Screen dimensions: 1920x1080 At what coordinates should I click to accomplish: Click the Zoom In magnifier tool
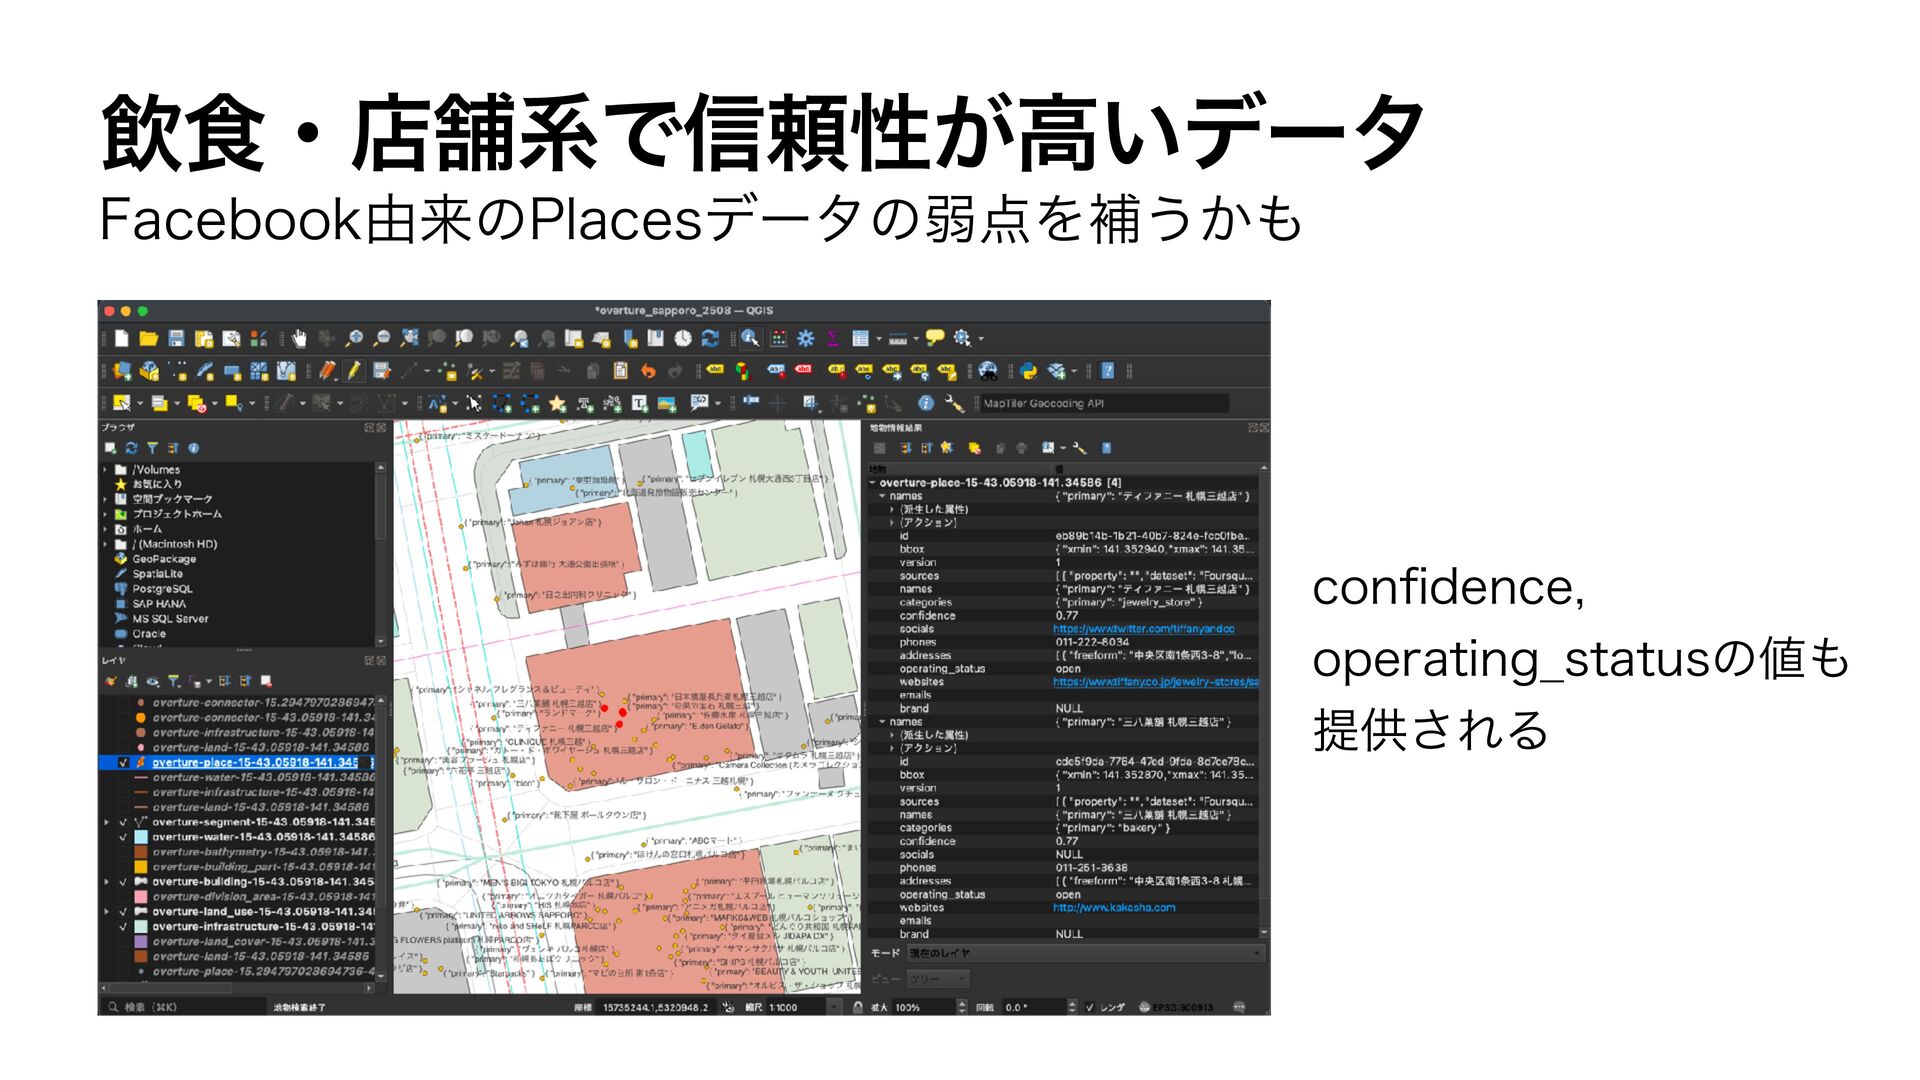point(354,339)
